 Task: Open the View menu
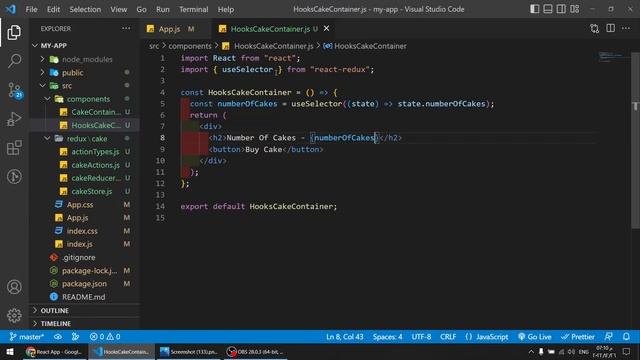(x=118, y=9)
